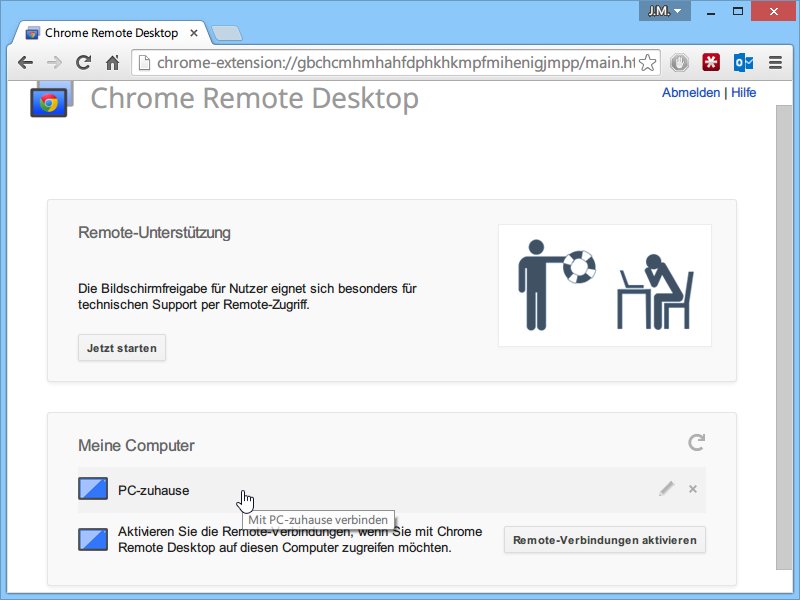
Task: Edit the PC-zuhause name with pencil icon
Action: pyautogui.click(x=666, y=489)
